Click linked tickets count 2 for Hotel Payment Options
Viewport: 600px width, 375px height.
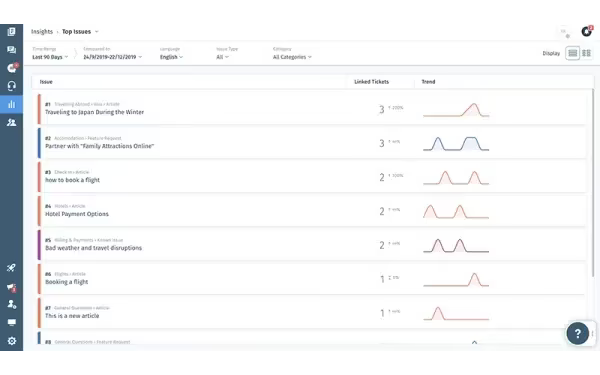point(382,212)
